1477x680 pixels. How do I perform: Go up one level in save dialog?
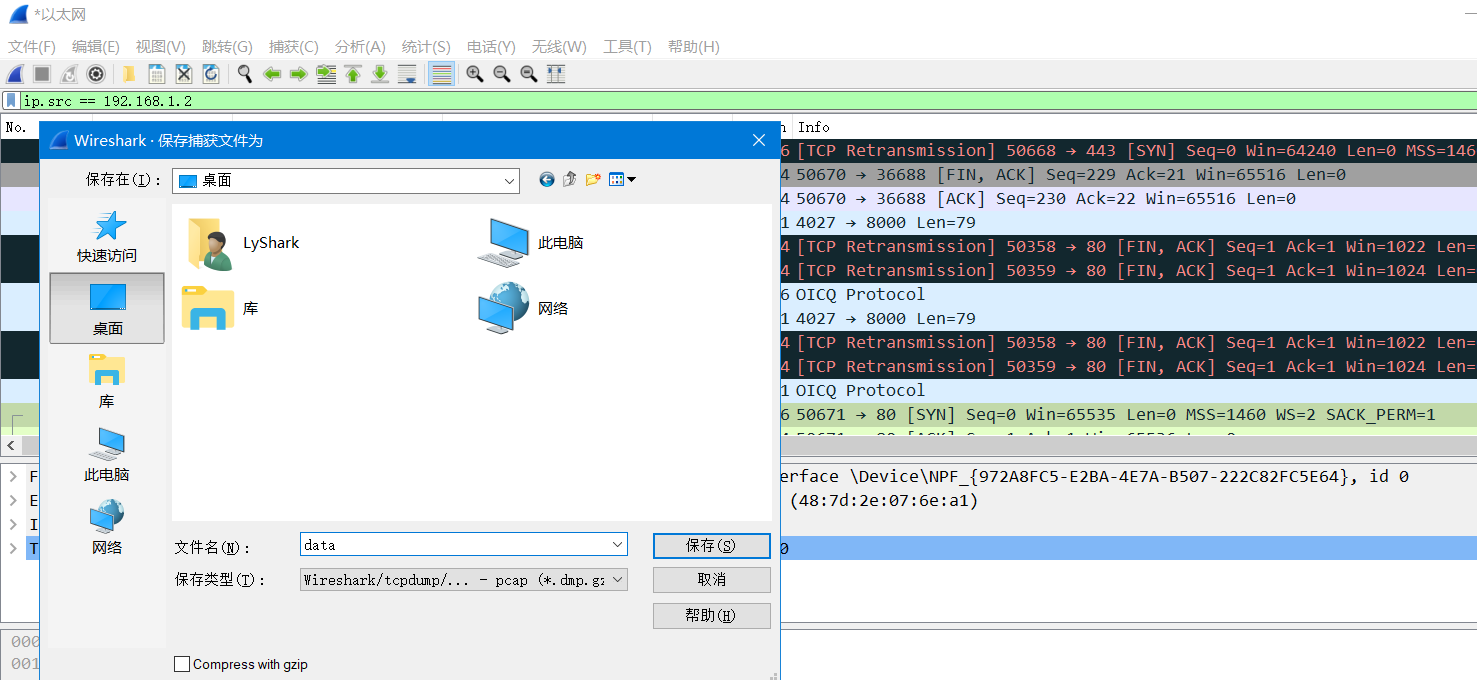[x=570, y=180]
